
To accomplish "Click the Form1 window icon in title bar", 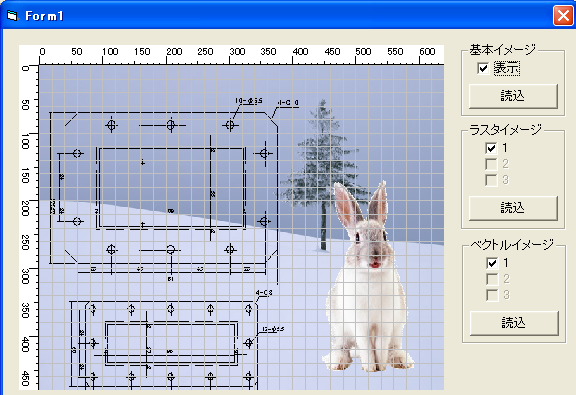I will [12, 15].
